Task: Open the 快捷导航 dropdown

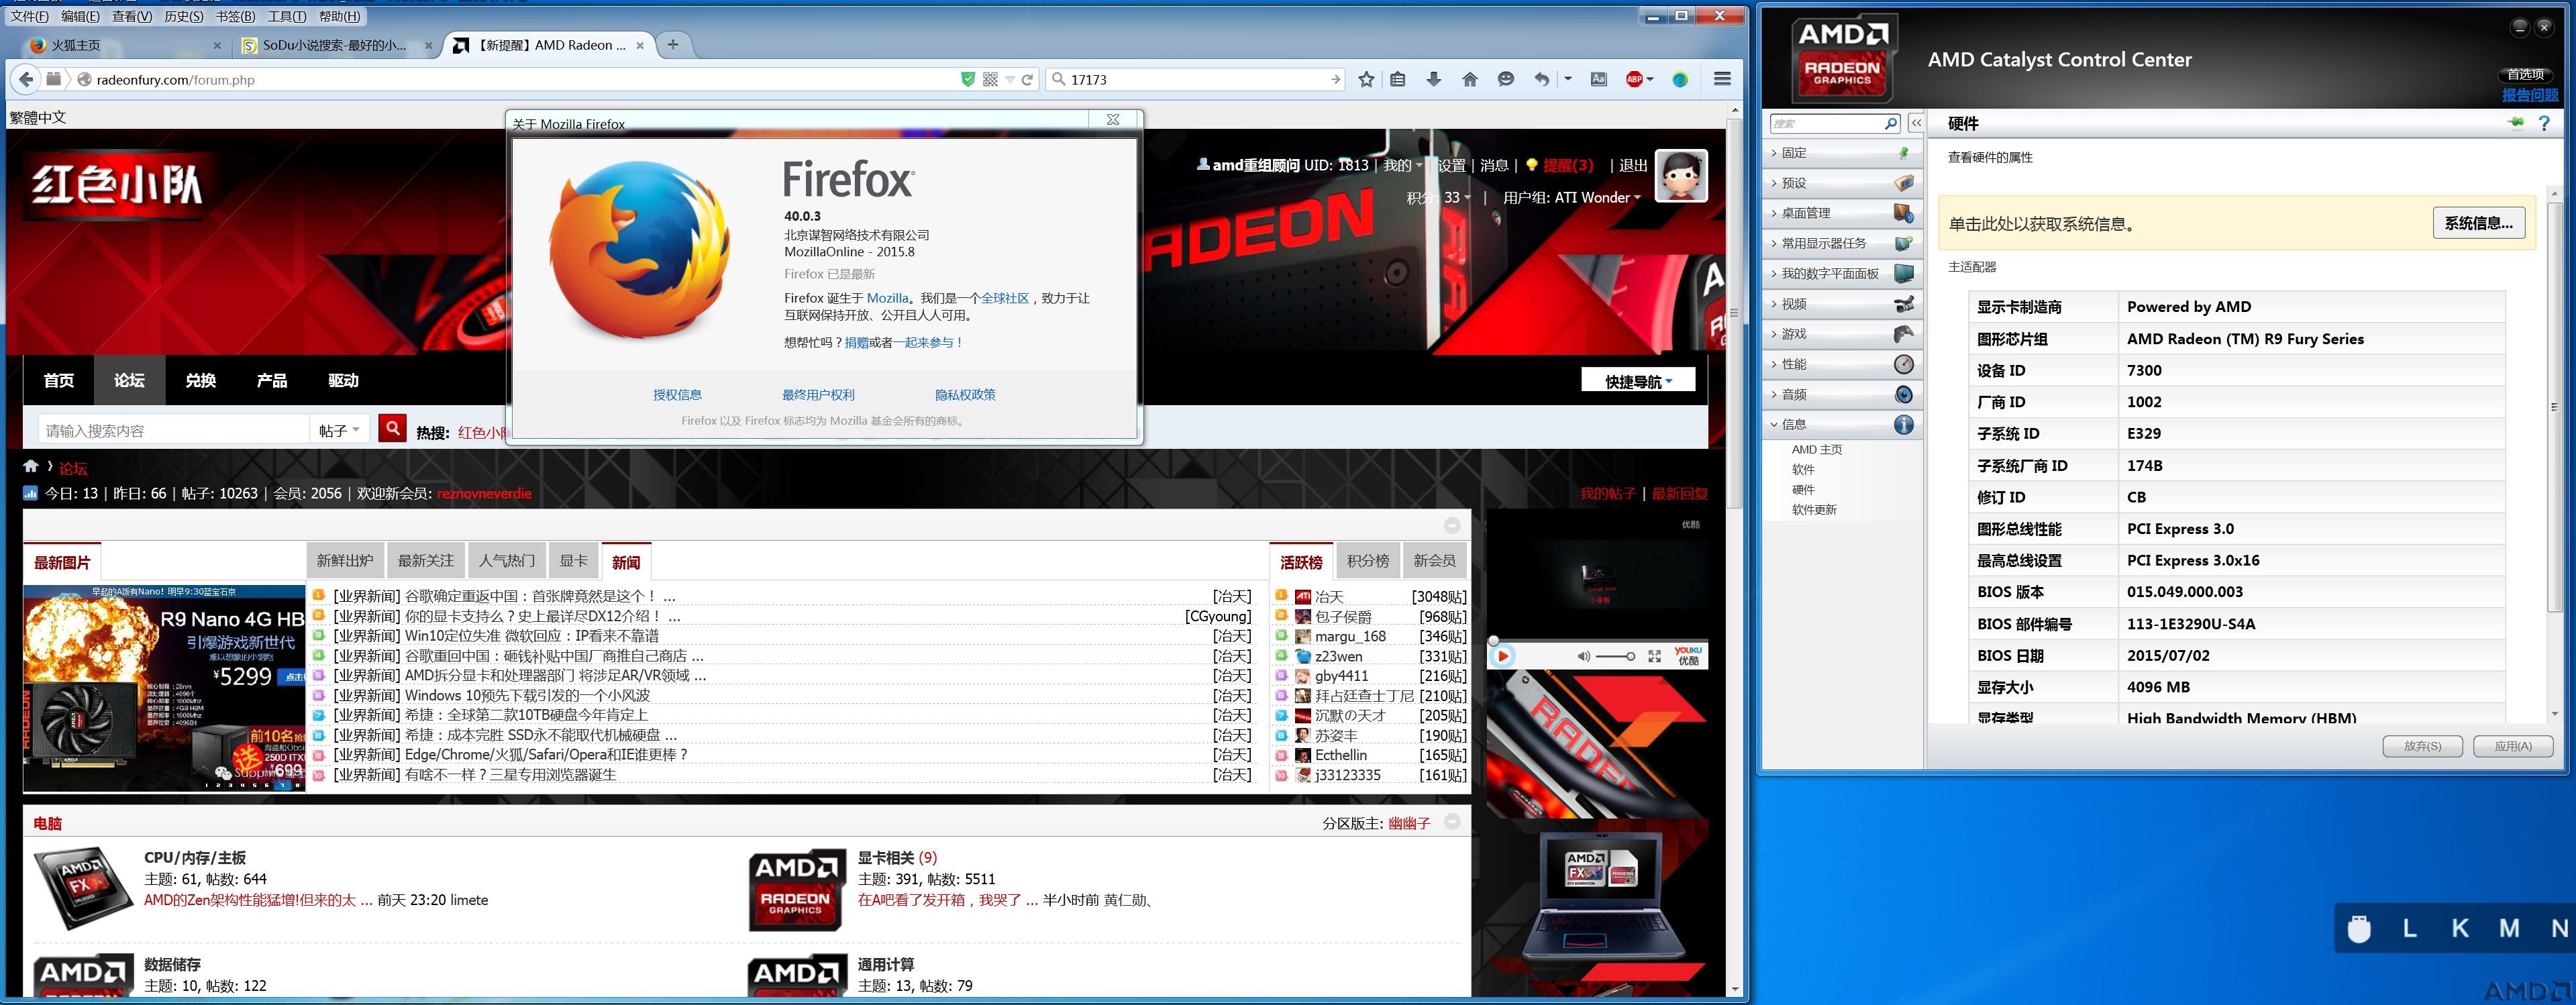Action: (x=1638, y=381)
